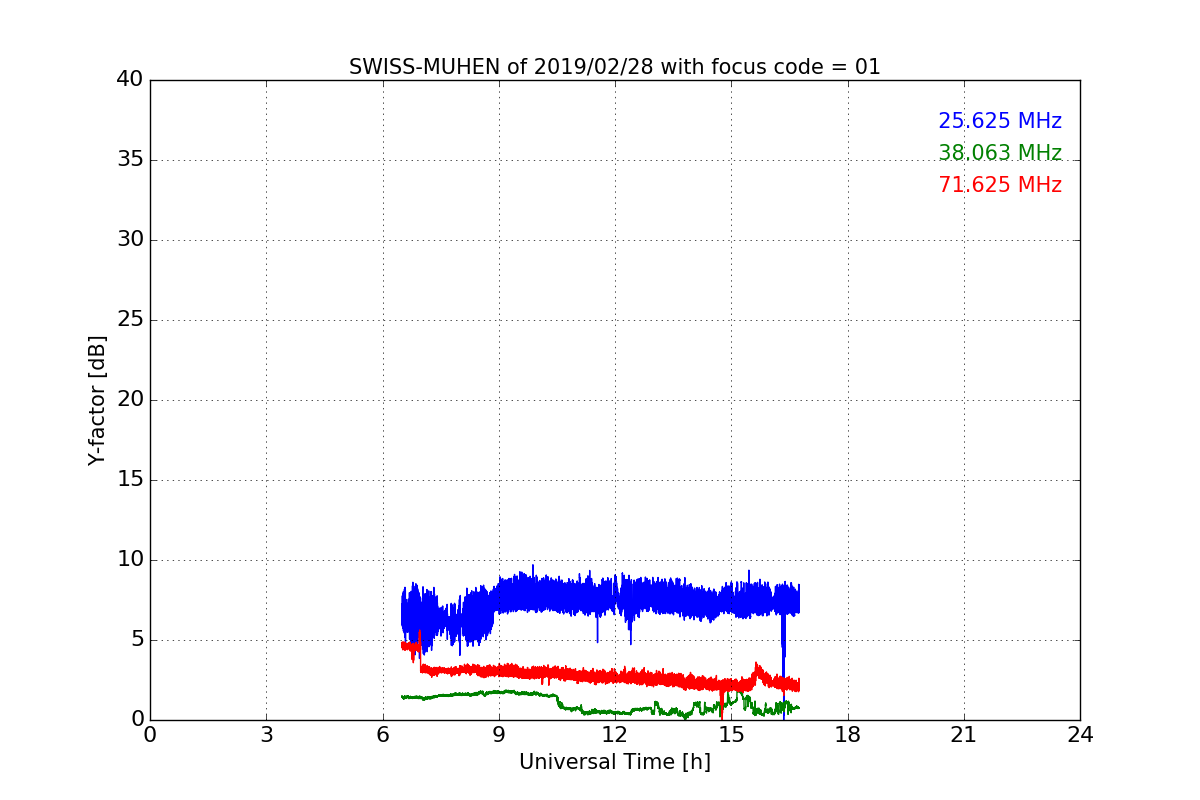Click the y-axis tick label 25
The image size is (1200, 800).
pyautogui.click(x=130, y=320)
